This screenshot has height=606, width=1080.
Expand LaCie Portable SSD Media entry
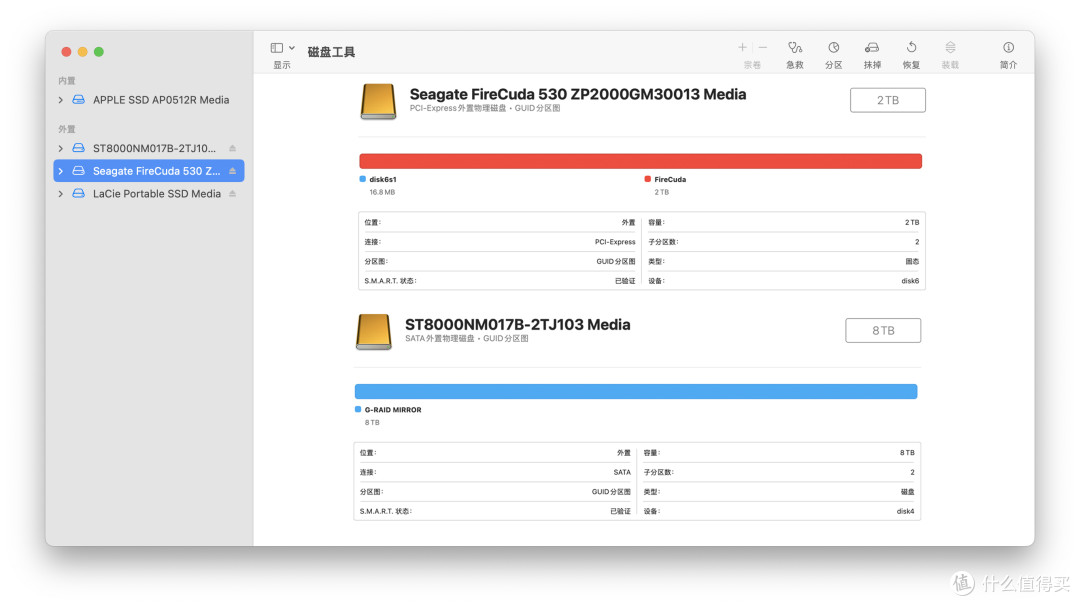click(61, 194)
